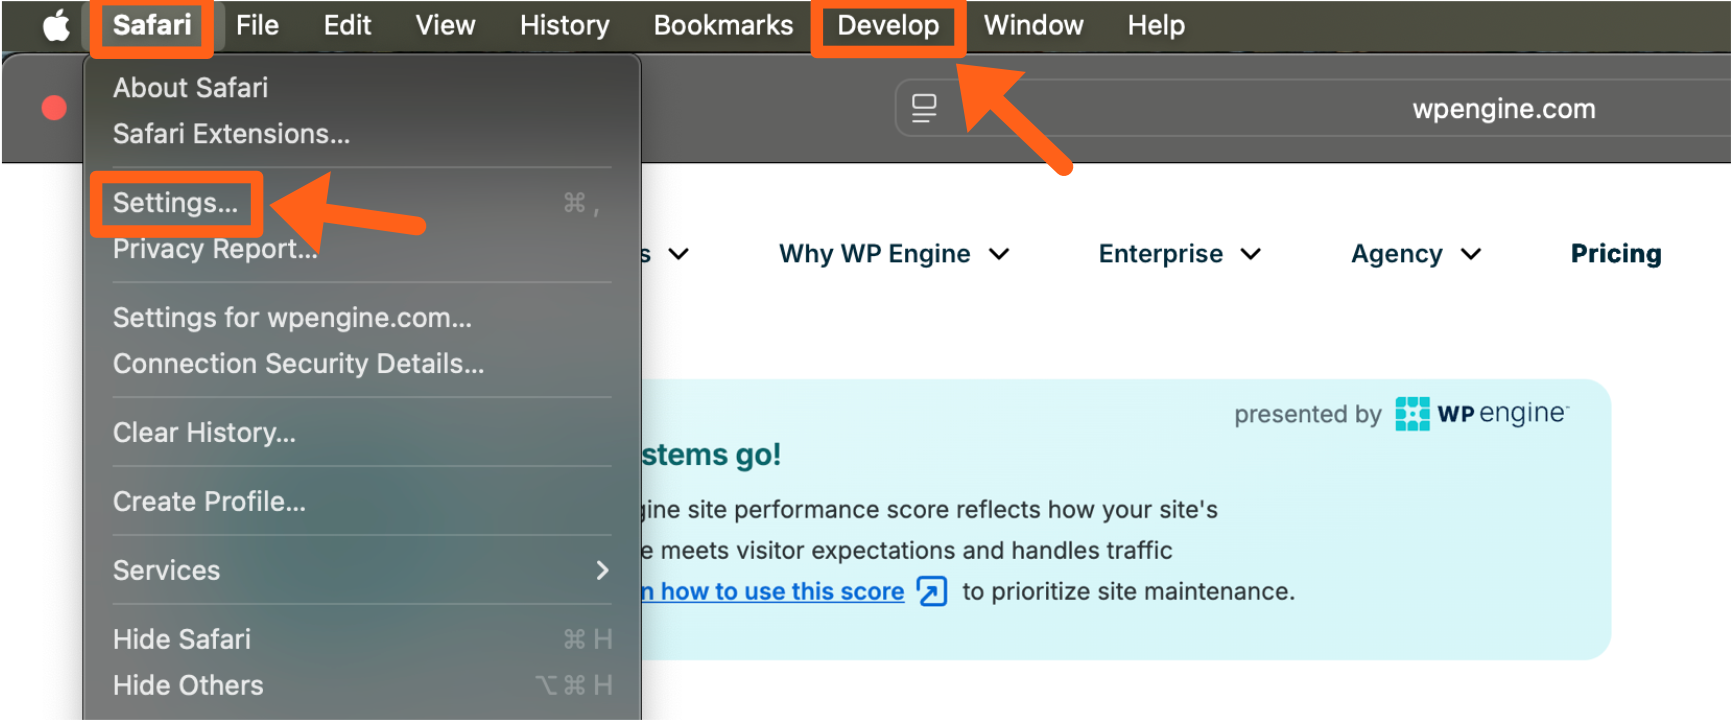This screenshot has height=721, width=1731.
Task: Click the WP Engine logo
Action: click(x=1482, y=413)
